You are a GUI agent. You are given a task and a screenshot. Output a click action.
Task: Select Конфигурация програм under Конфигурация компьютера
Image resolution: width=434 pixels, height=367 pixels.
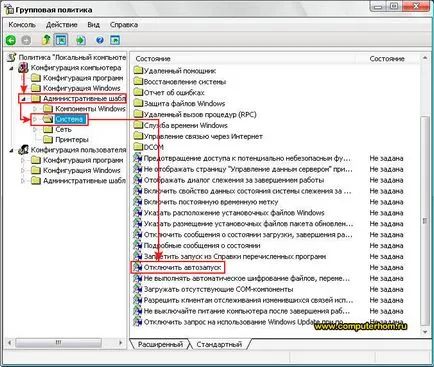[83, 78]
